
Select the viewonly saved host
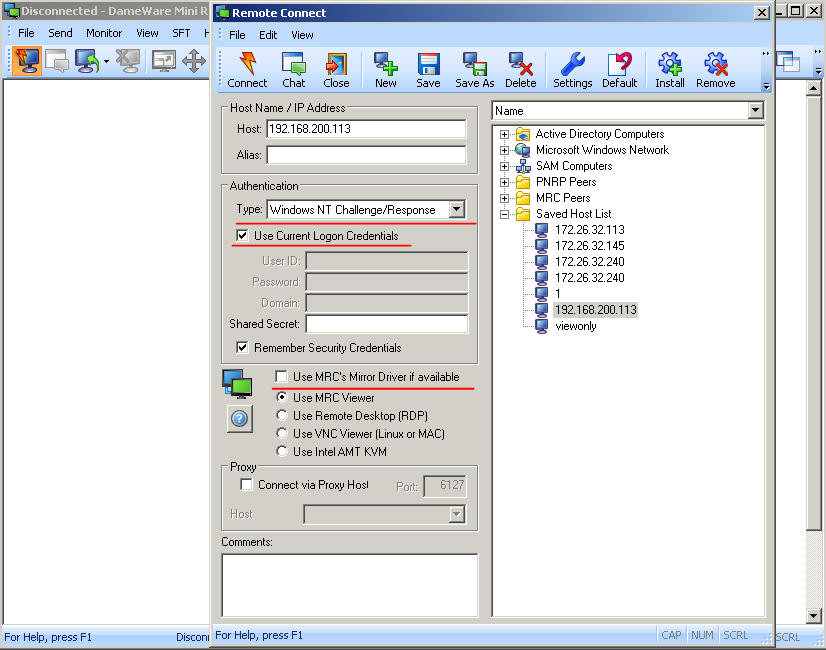point(575,326)
